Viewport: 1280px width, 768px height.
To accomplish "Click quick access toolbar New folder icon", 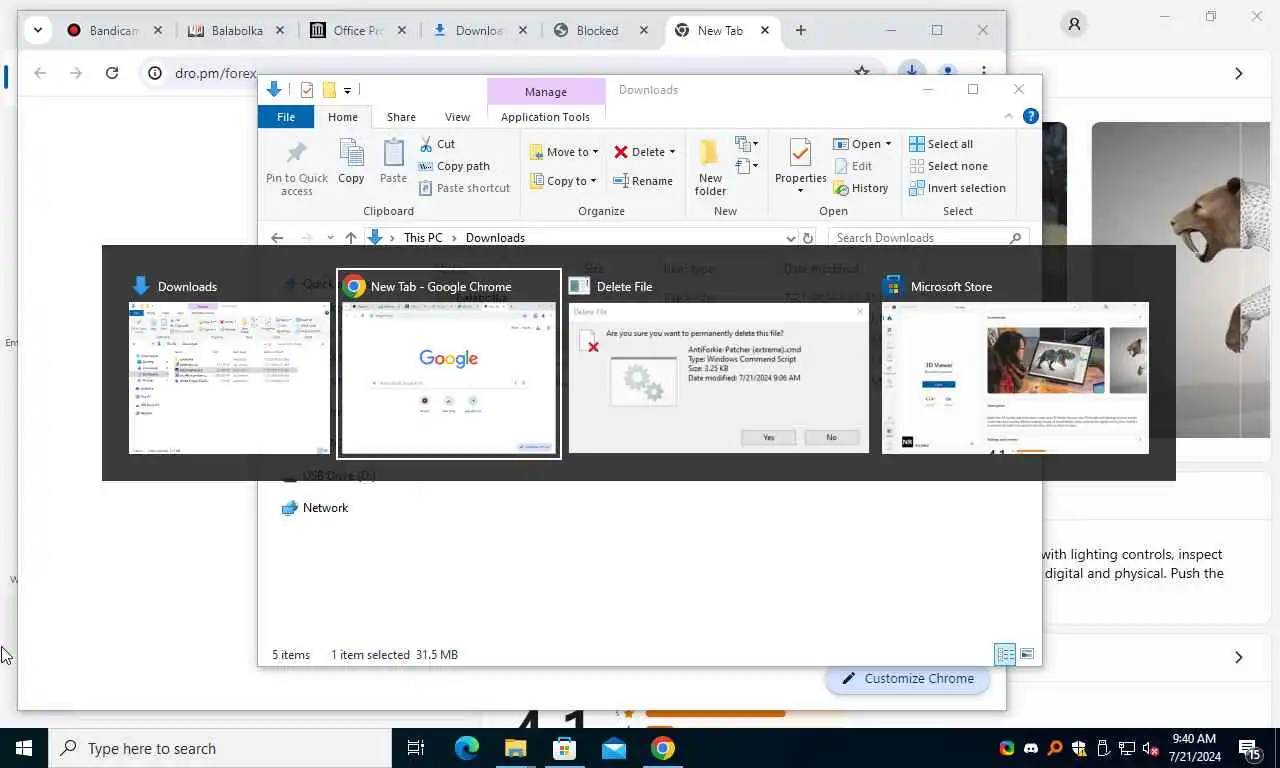I will pyautogui.click(x=329, y=90).
